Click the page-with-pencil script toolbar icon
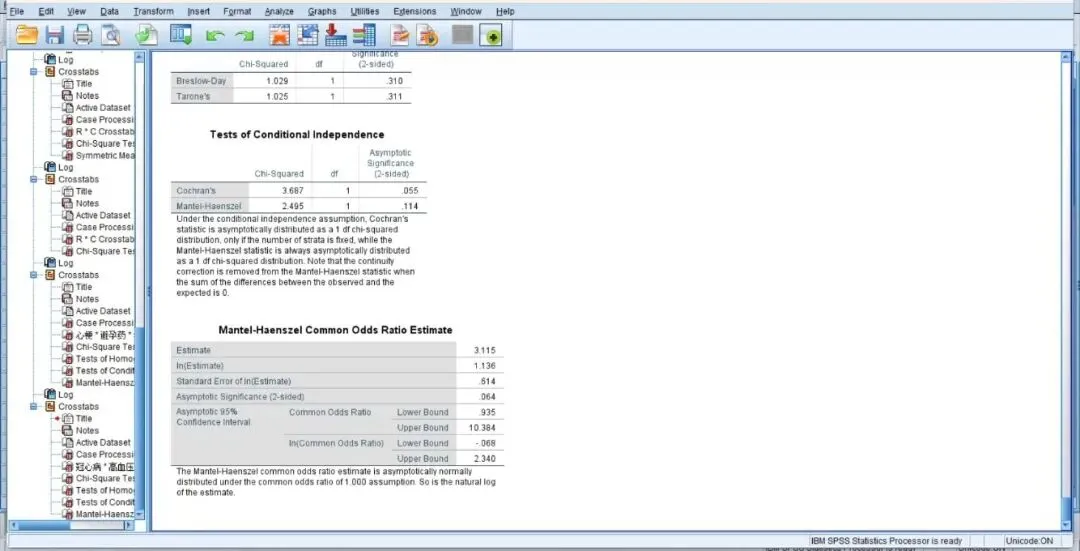This screenshot has height=551, width=1080. pos(399,35)
